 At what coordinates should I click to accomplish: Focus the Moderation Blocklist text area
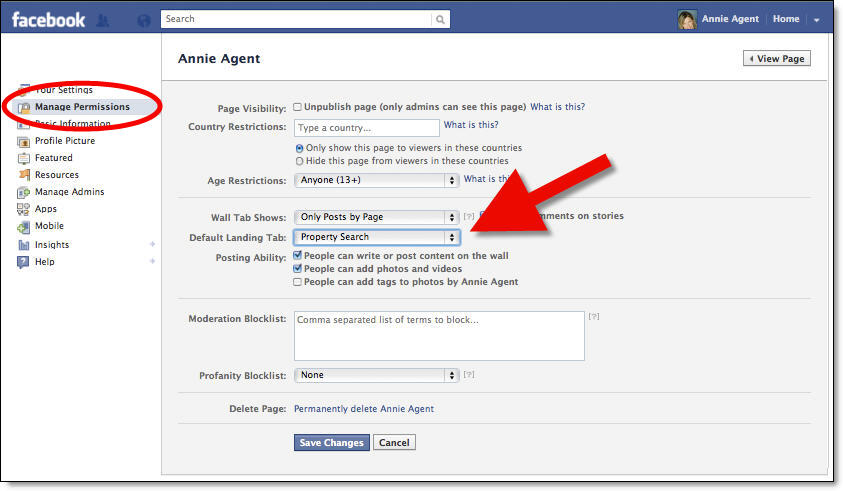(x=439, y=336)
